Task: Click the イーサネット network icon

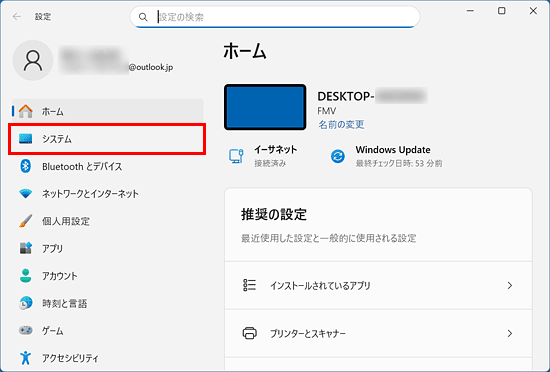Action: (x=236, y=156)
